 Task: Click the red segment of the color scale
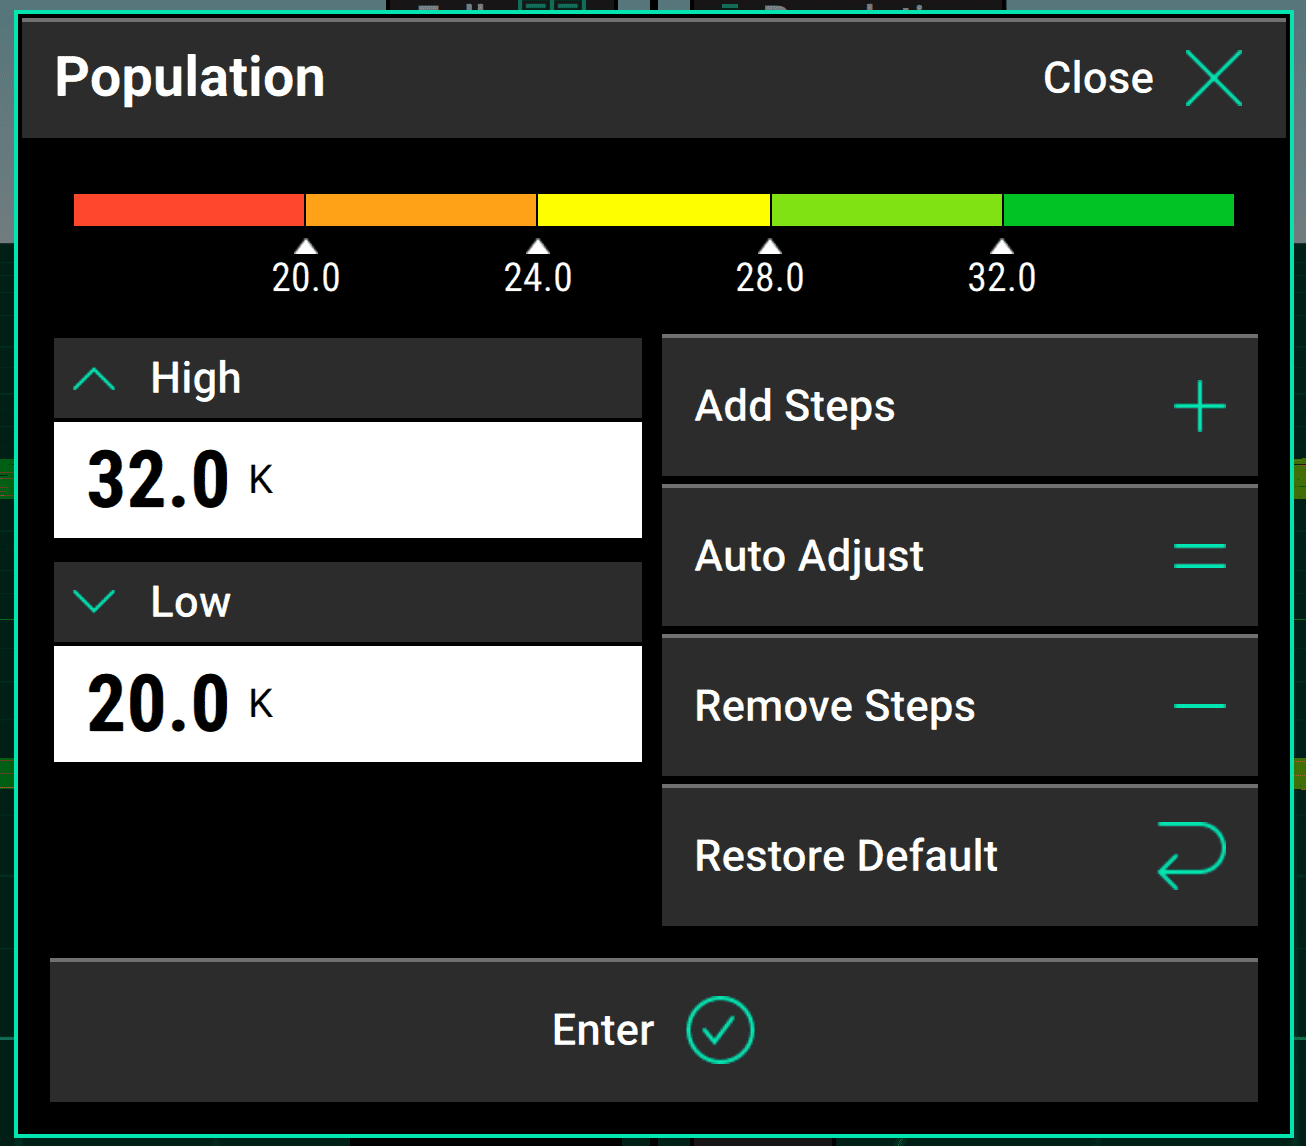click(188, 210)
